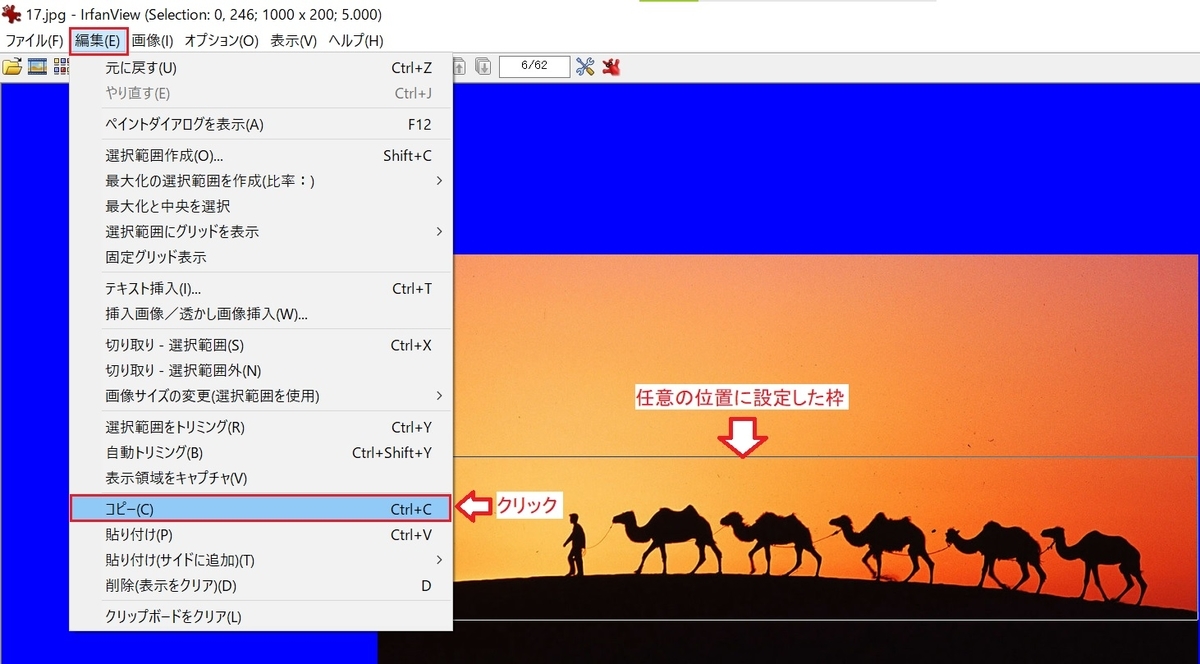This screenshot has height=664, width=1200.
Task: Open the ヘルプ menu
Action: (x=354, y=41)
